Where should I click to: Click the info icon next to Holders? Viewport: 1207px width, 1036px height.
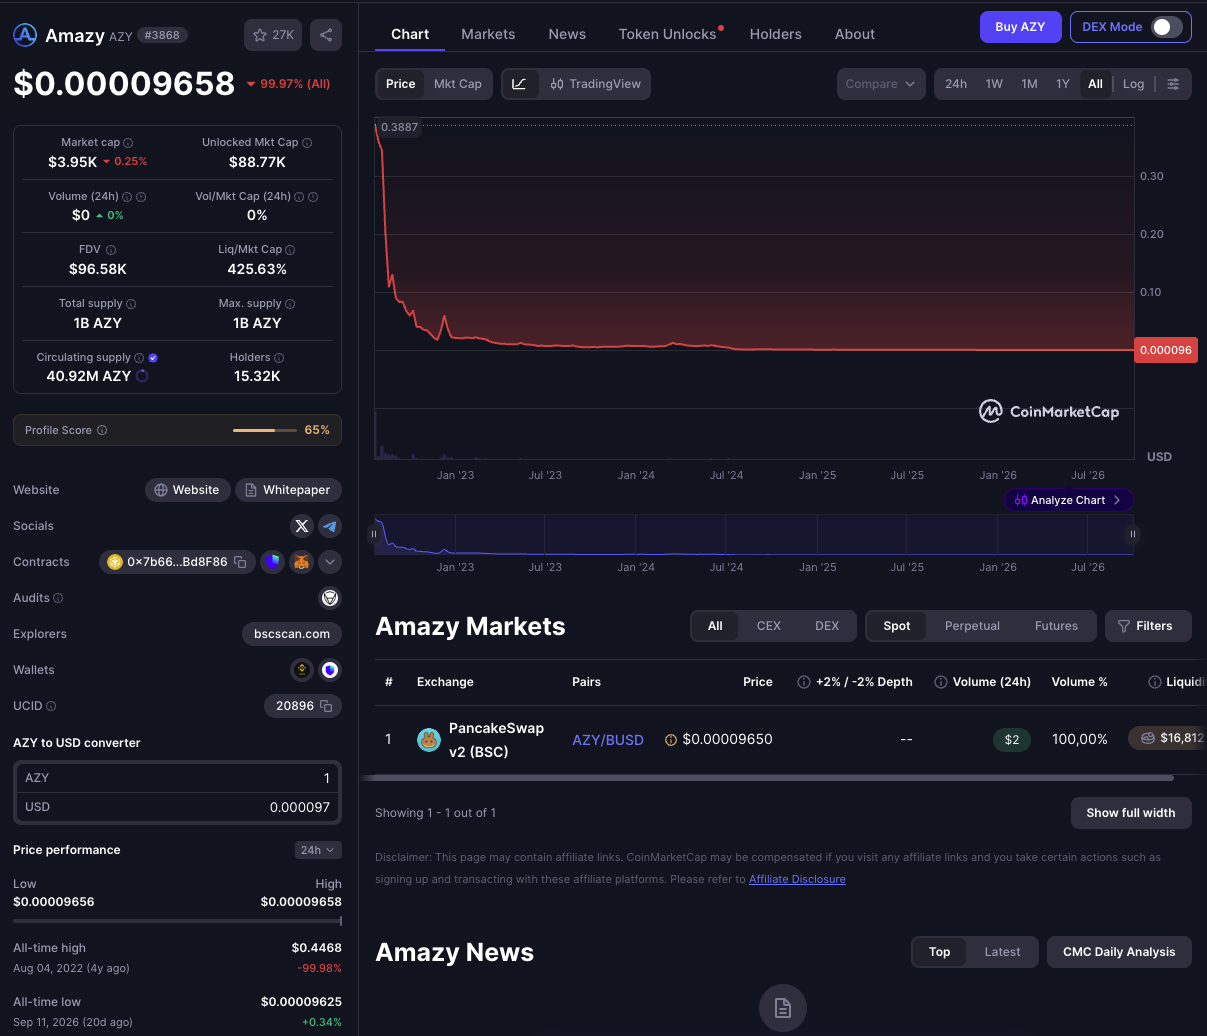click(x=279, y=358)
